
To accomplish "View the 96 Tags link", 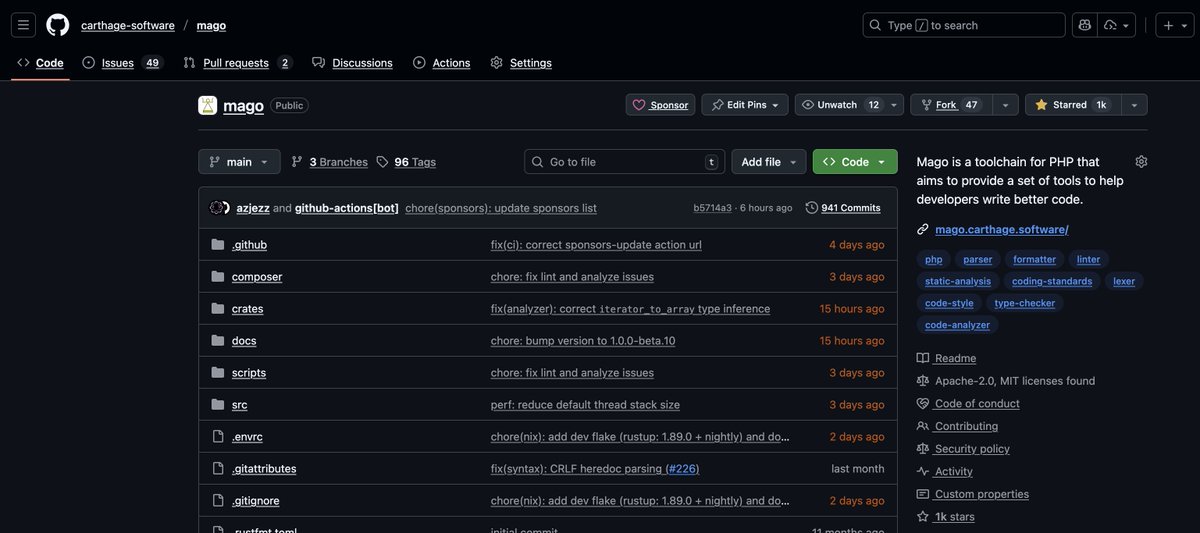I will point(406,162).
